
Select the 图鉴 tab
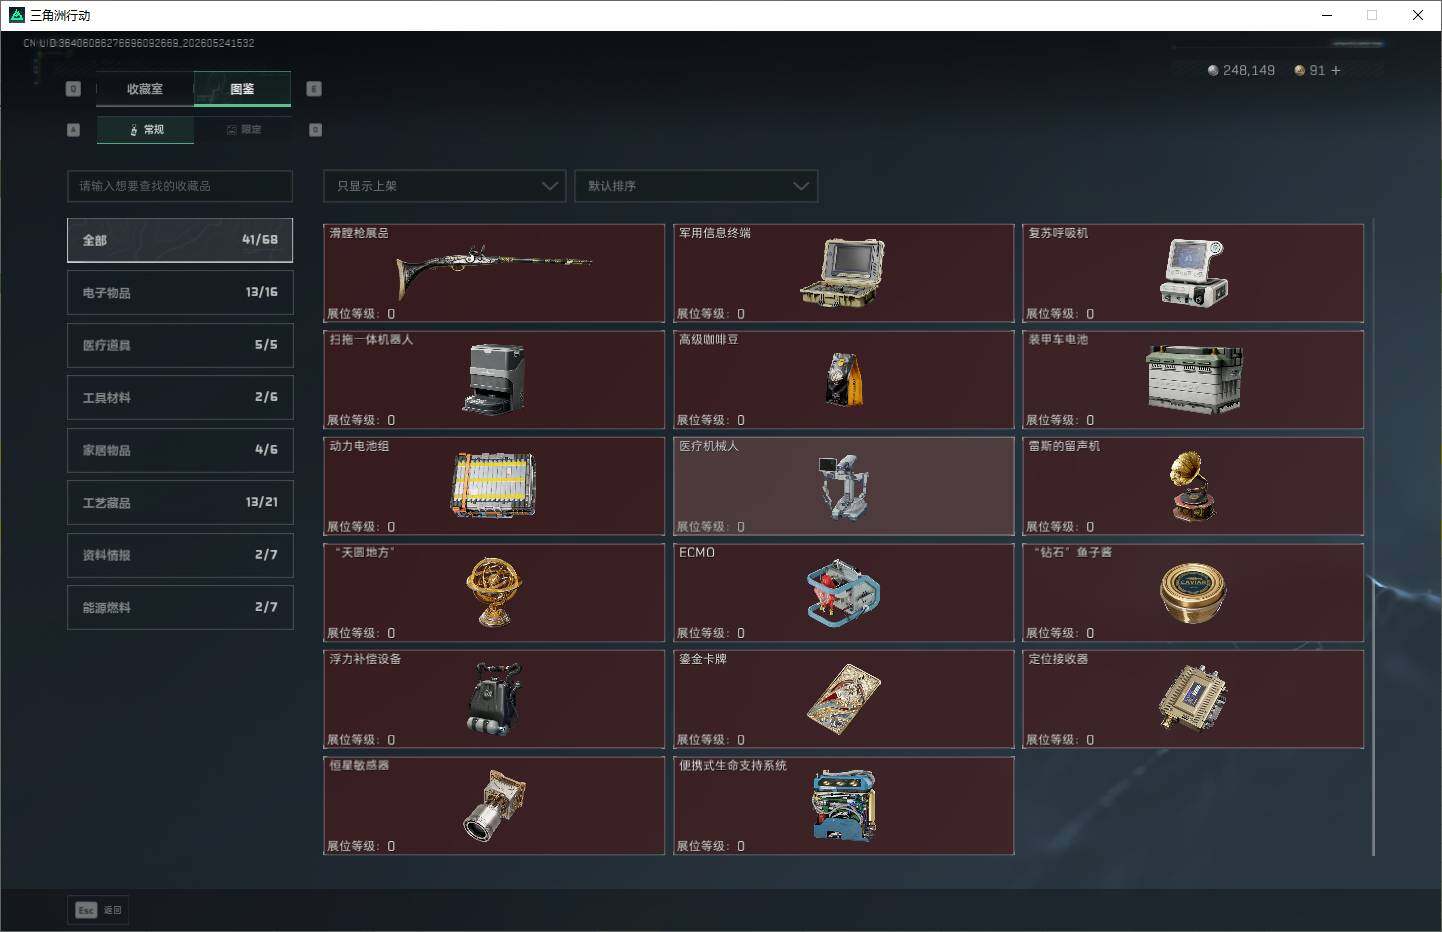pyautogui.click(x=242, y=89)
